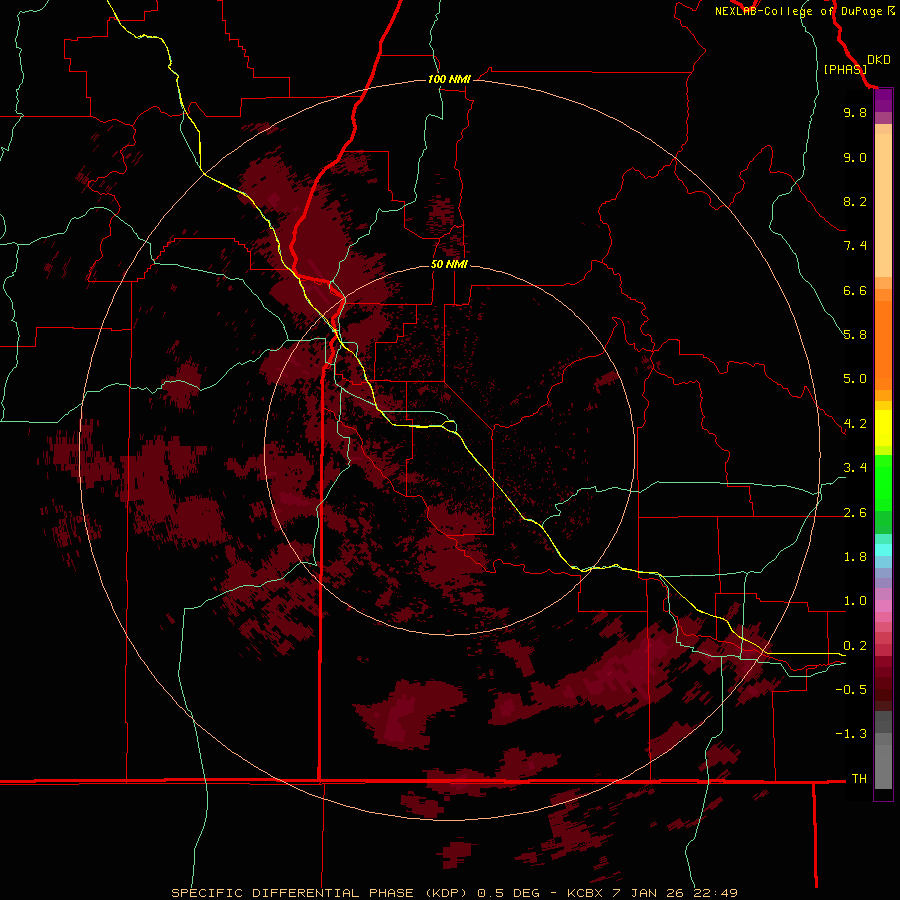Click the -1.3 scale value
This screenshot has height=900, width=900.
pyautogui.click(x=851, y=734)
